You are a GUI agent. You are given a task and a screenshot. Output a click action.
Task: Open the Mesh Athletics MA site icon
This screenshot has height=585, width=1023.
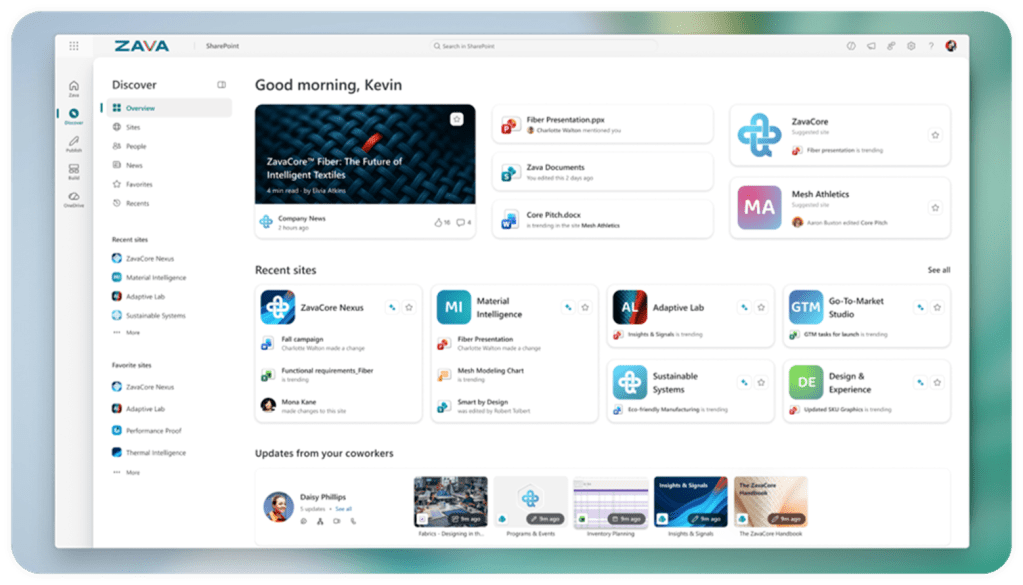[759, 207]
